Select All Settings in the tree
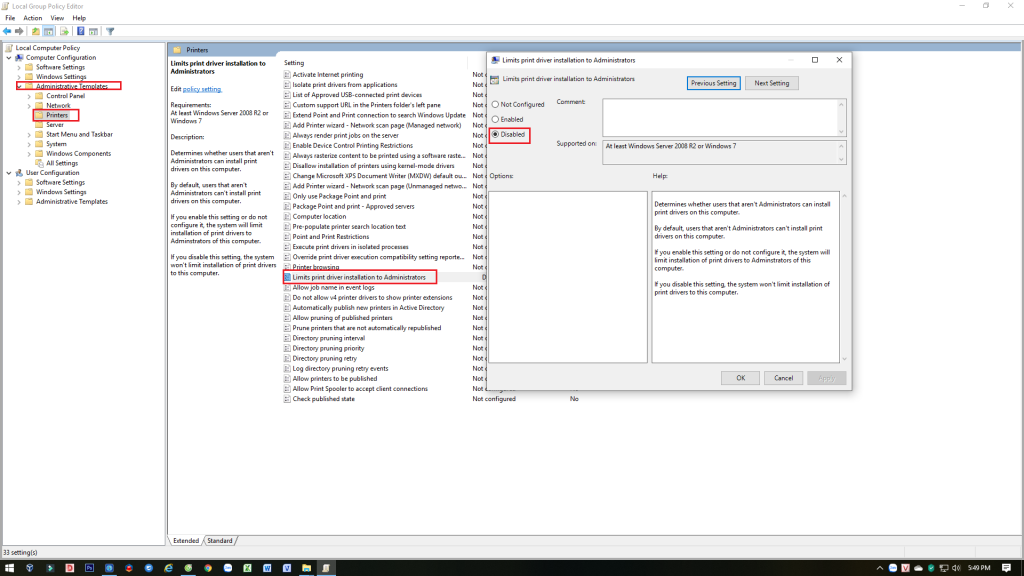 (61, 163)
